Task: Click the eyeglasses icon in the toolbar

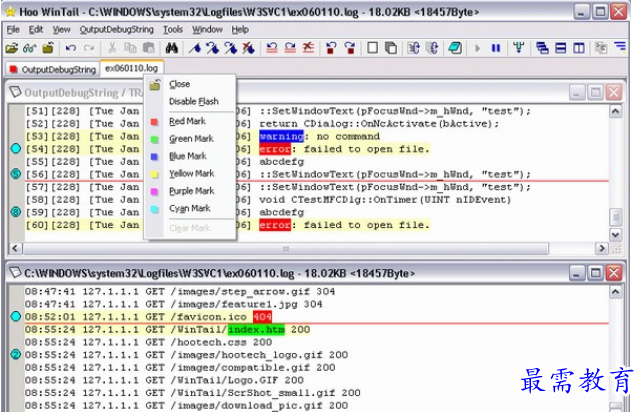Action: 29,48
